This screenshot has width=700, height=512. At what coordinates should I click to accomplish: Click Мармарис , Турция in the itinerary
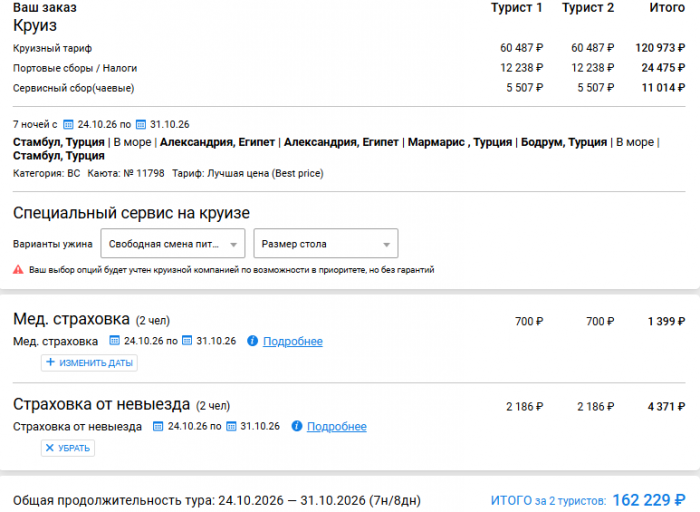click(x=460, y=142)
